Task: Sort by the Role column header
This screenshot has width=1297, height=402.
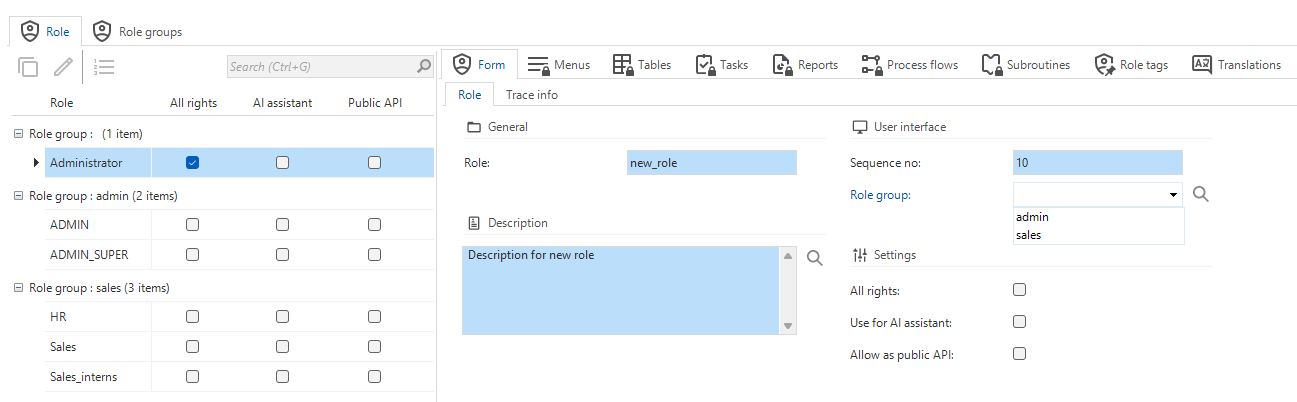Action: tap(62, 103)
